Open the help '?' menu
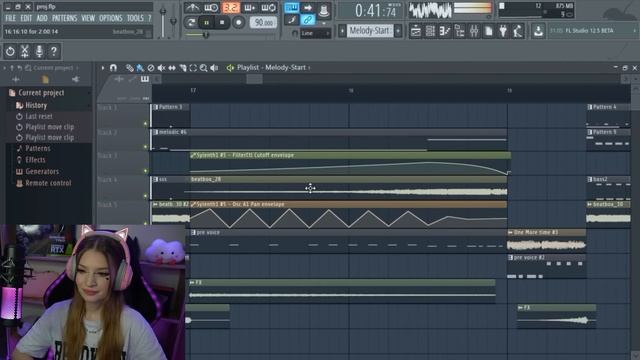Image resolution: width=640 pixels, height=360 pixels. coord(149,18)
